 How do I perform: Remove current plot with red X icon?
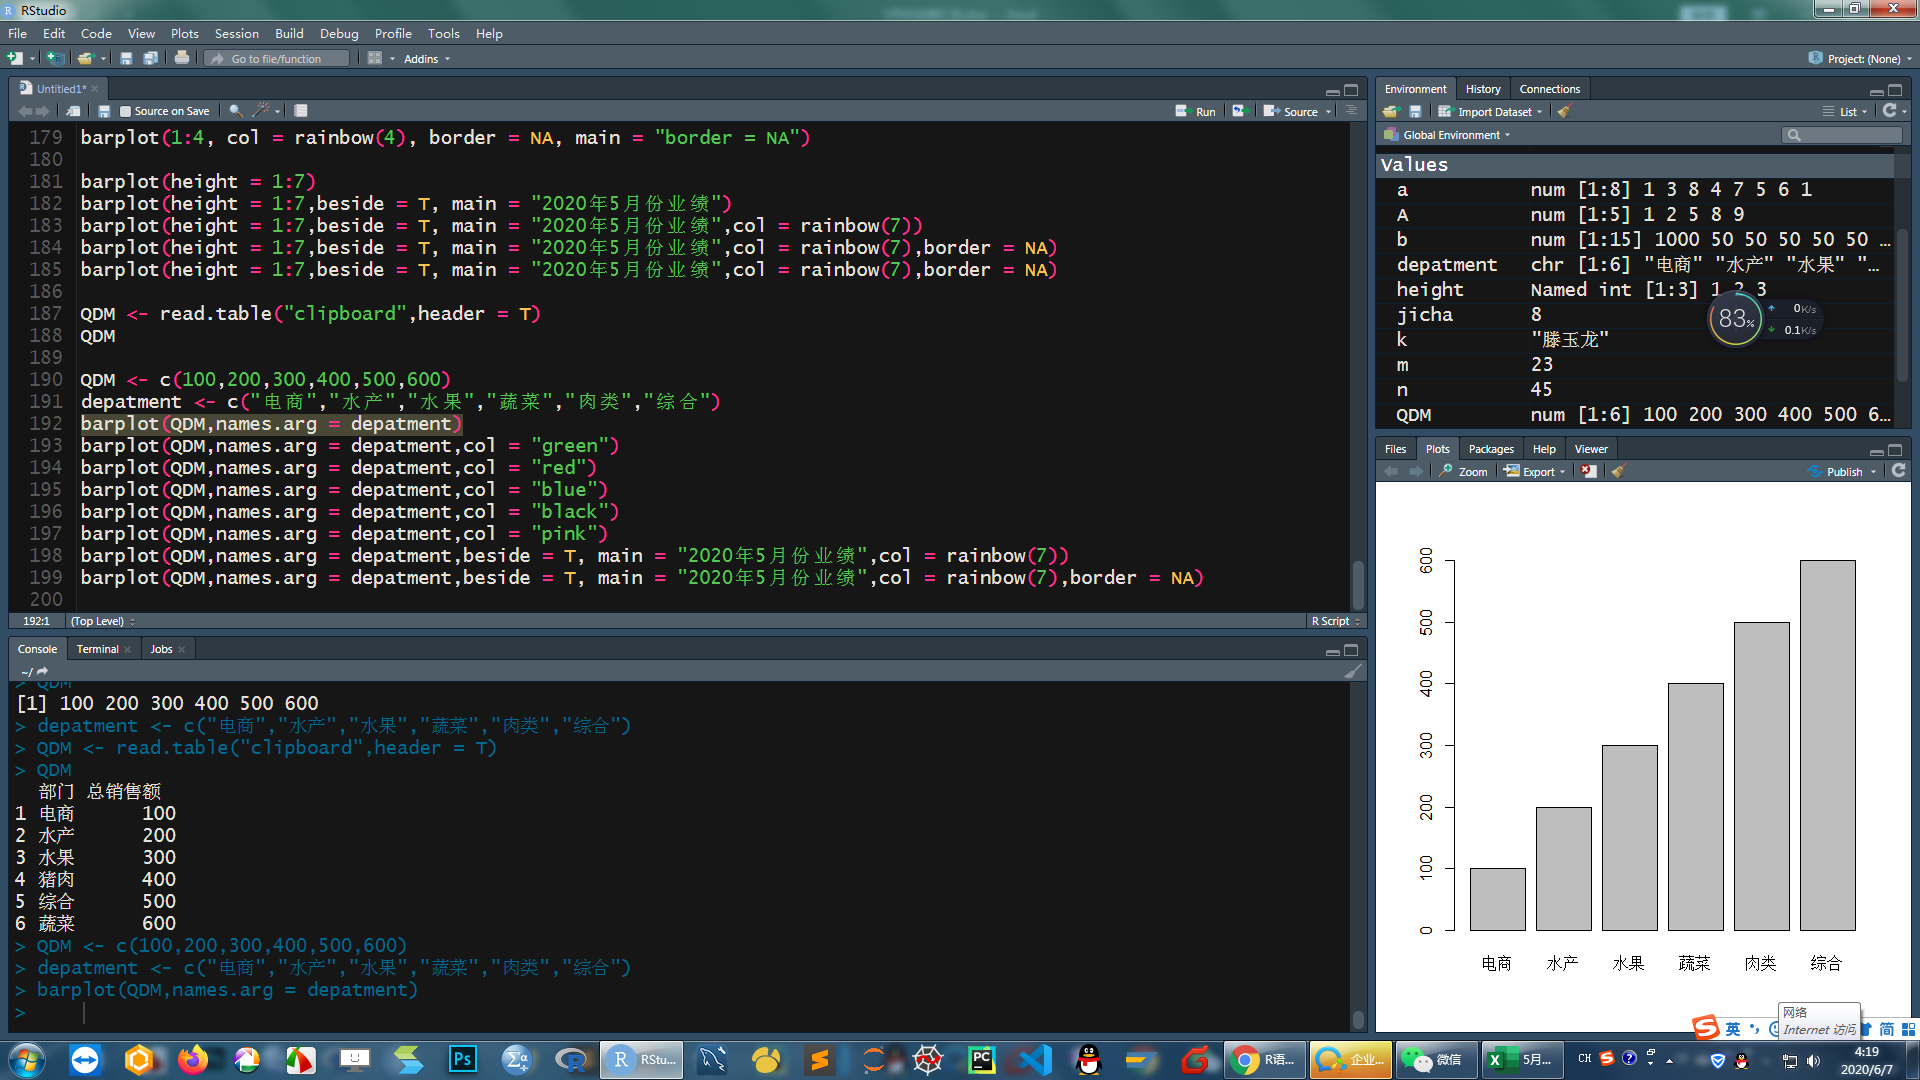(1589, 472)
